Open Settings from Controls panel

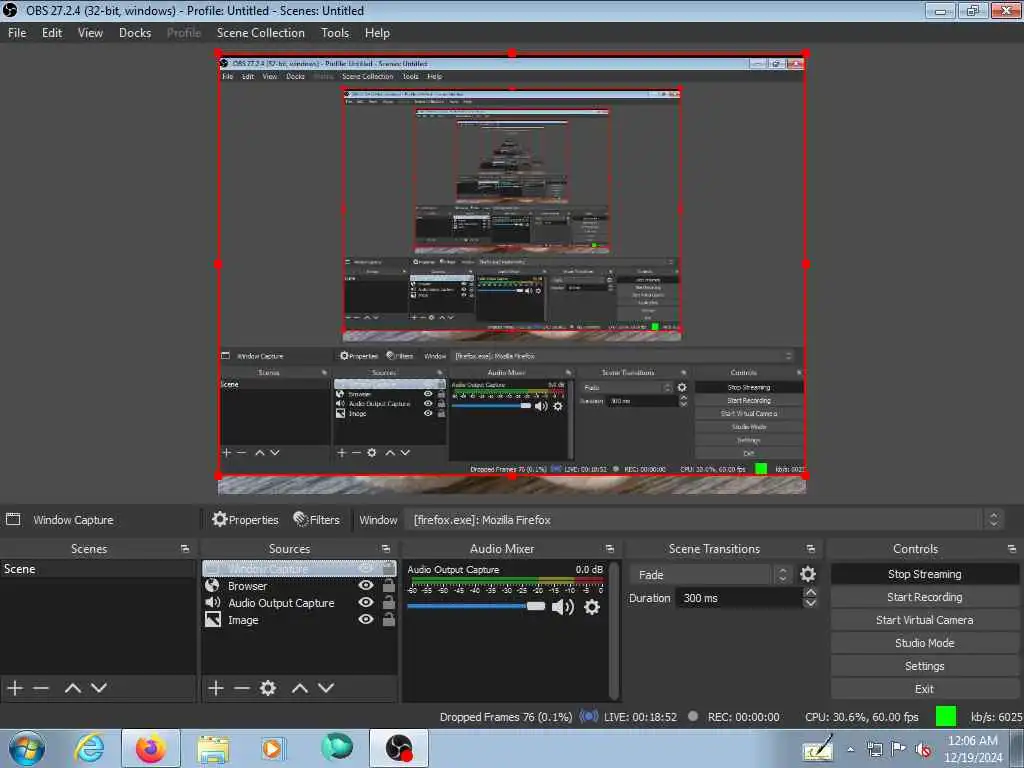tap(924, 665)
